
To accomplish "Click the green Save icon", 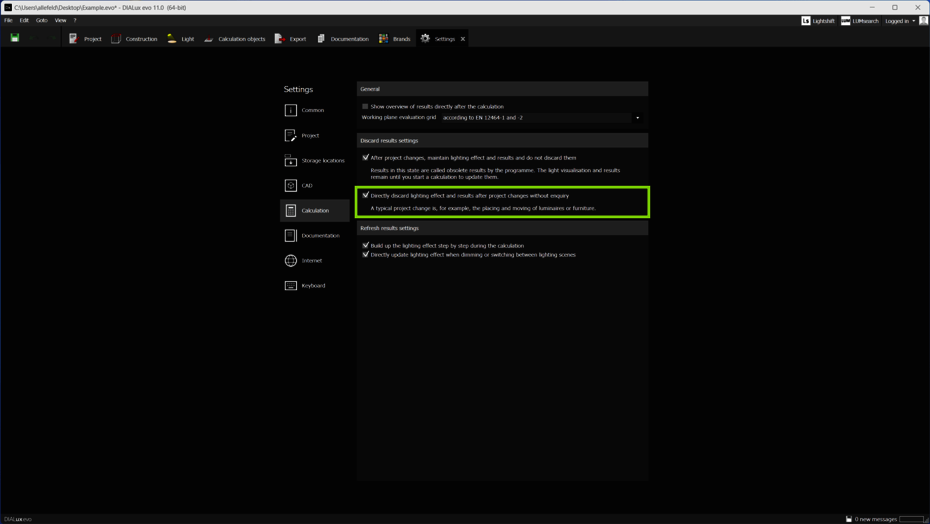I will (15, 38).
